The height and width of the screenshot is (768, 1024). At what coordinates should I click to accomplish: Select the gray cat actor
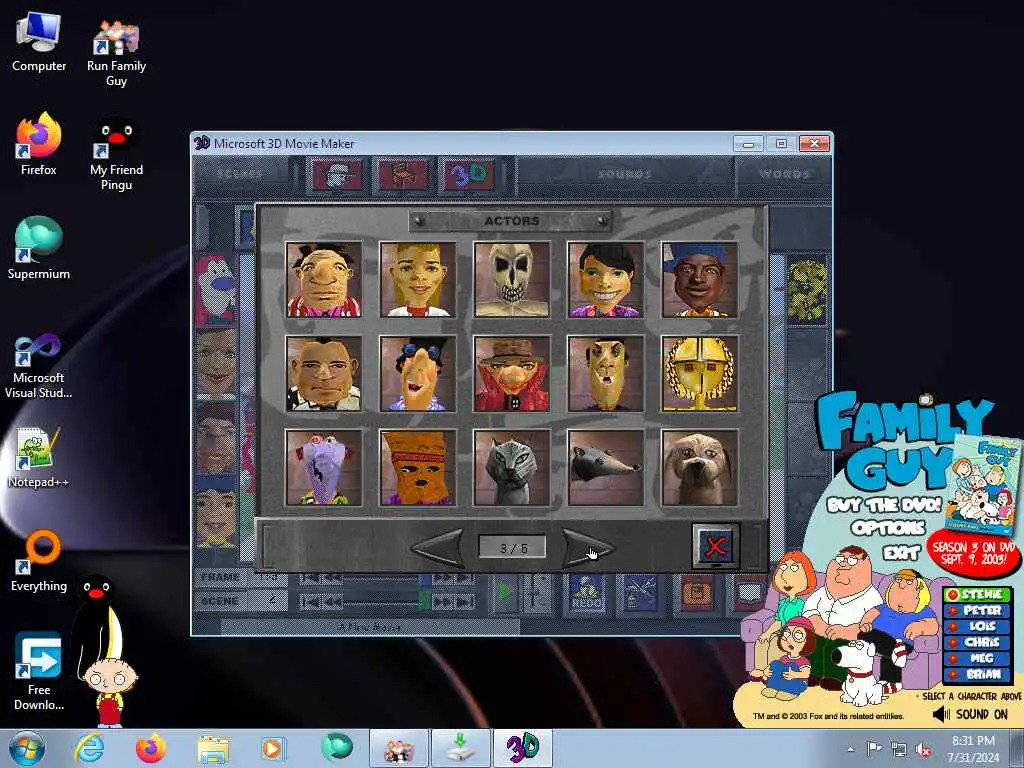pos(512,468)
